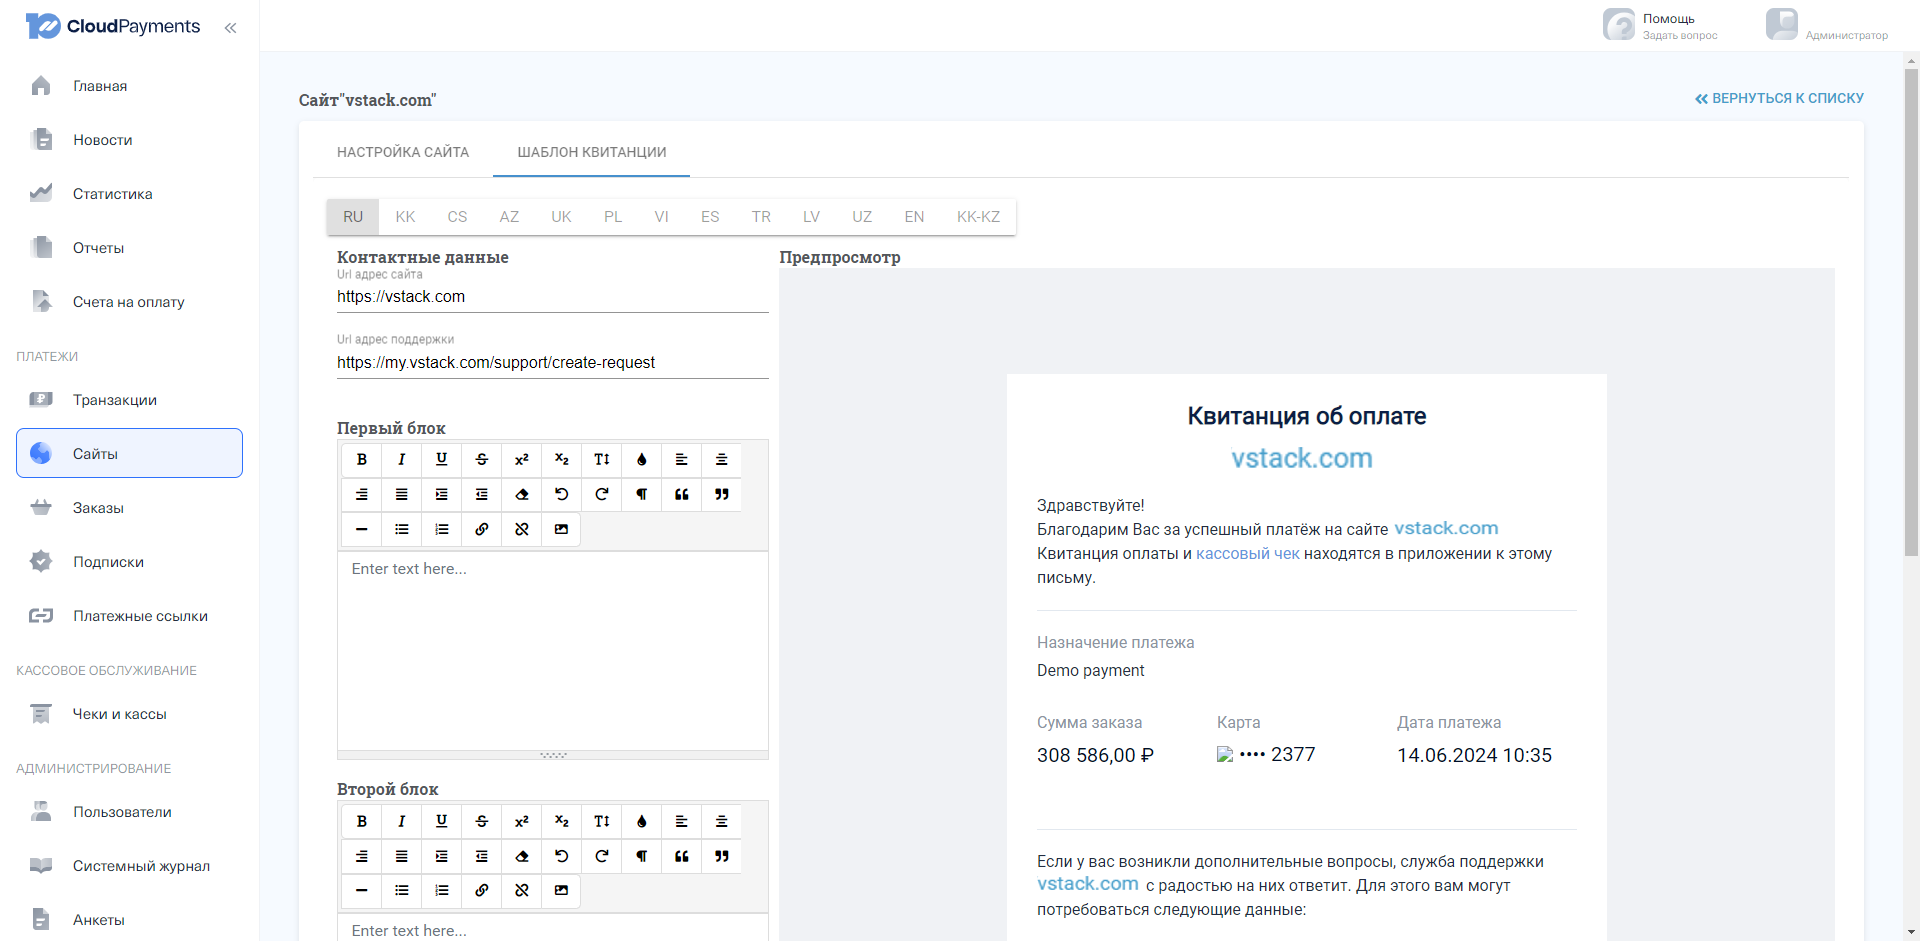Justify text in Первый блок toolbar

402,494
